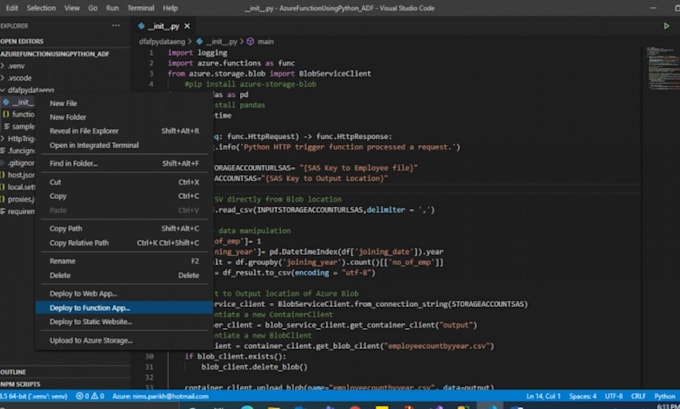Open the Go menu
Image resolution: width=680 pixels, height=409 pixels.
(93, 8)
